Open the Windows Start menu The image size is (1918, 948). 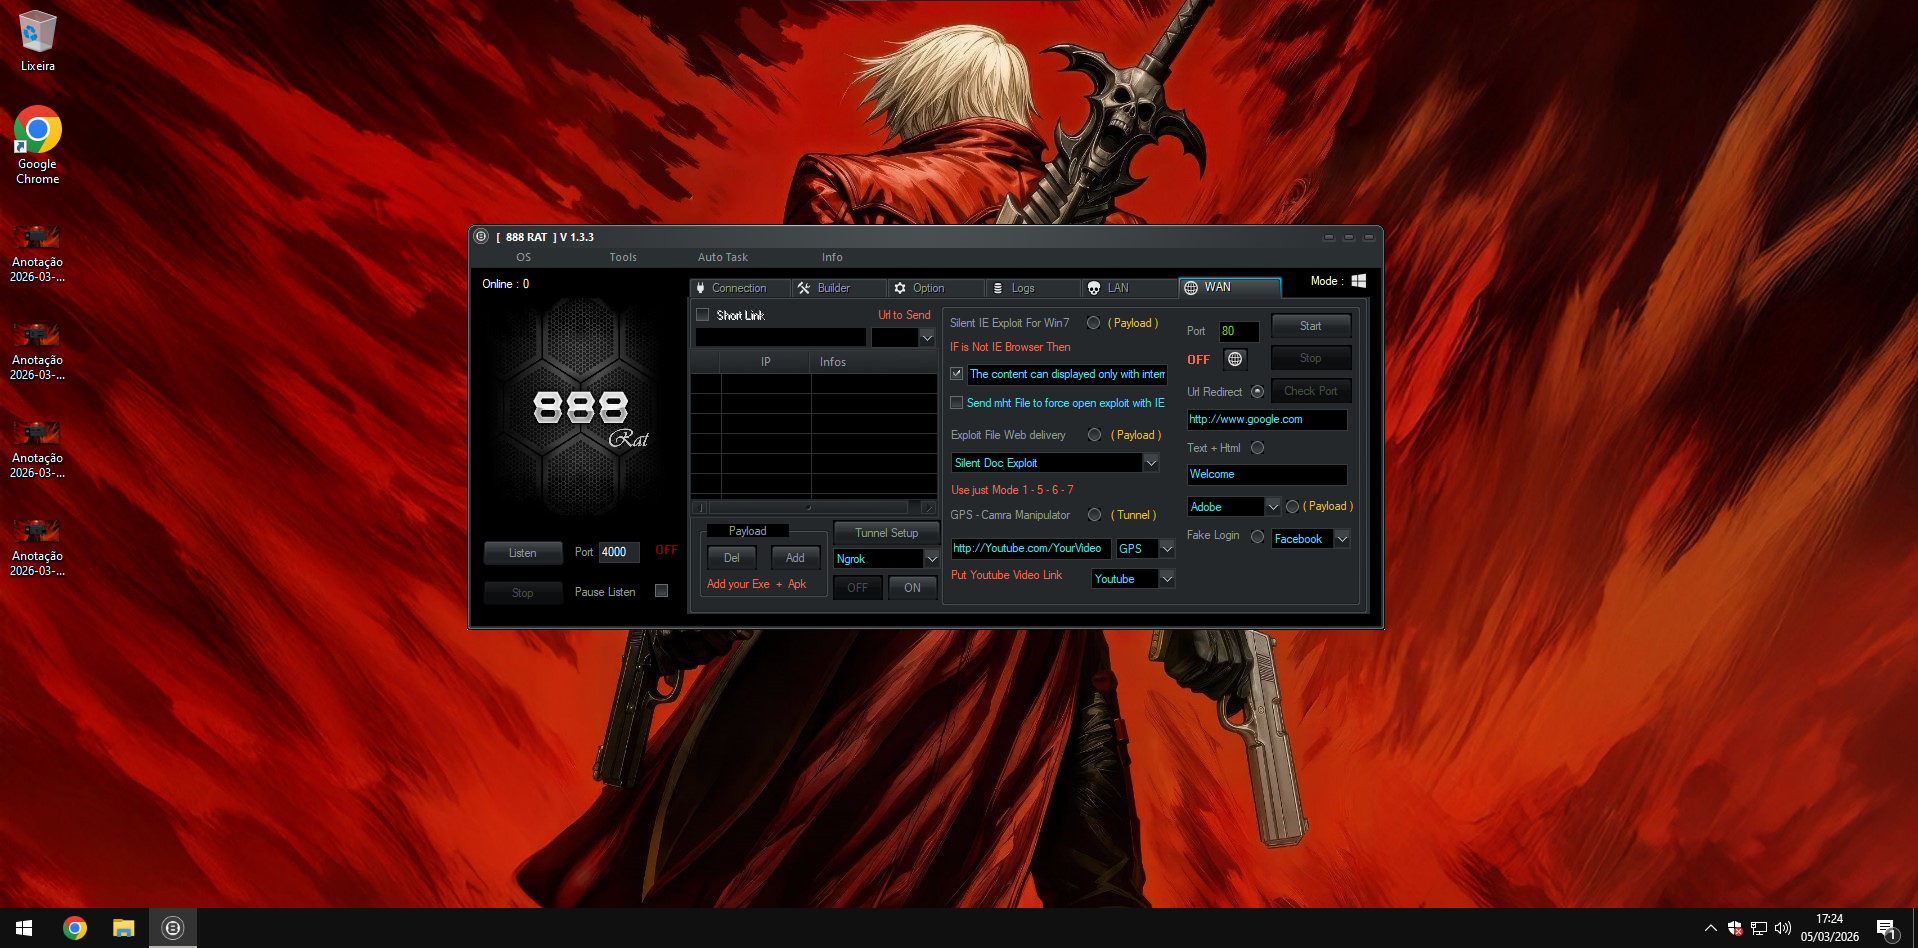24,928
